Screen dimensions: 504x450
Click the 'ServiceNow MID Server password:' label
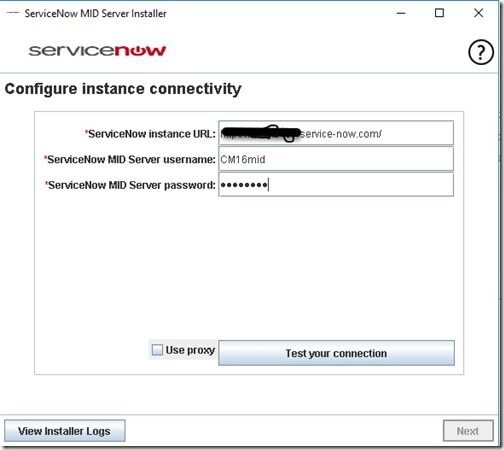(130, 185)
